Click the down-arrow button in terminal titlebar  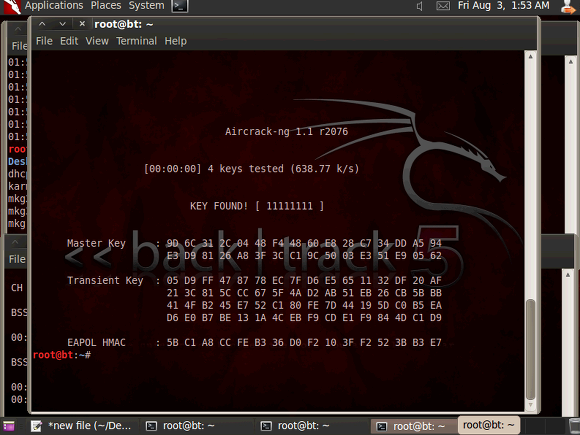click(x=63, y=24)
